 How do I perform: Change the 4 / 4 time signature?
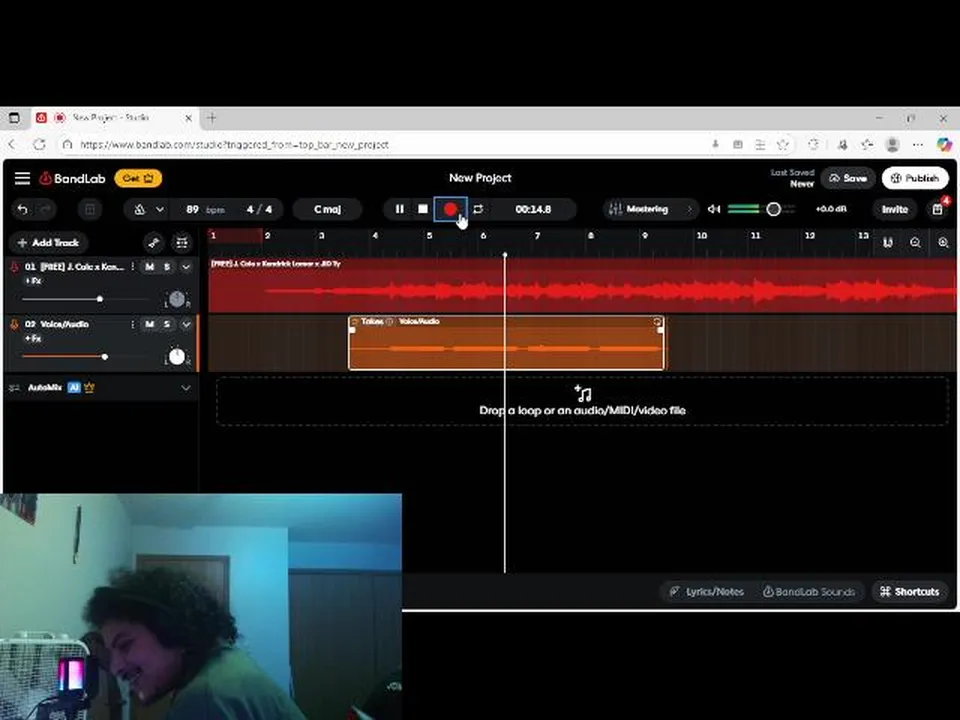point(259,209)
